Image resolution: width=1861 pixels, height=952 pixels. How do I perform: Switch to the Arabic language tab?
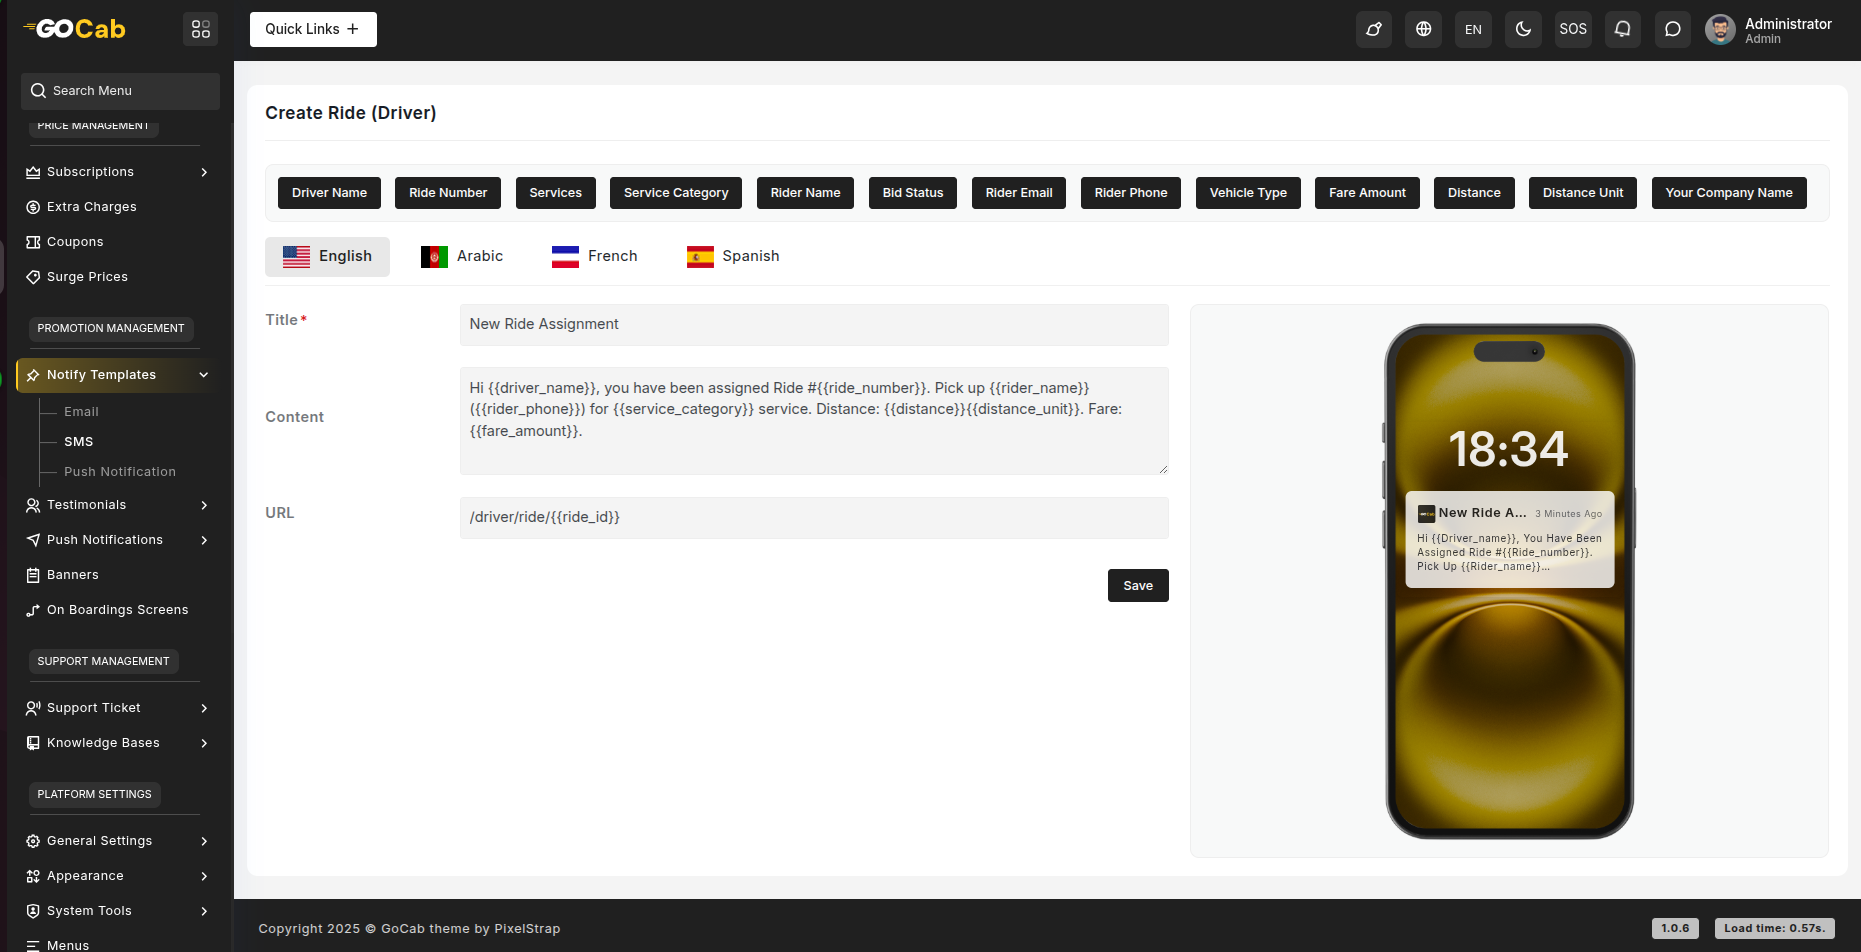(x=462, y=256)
